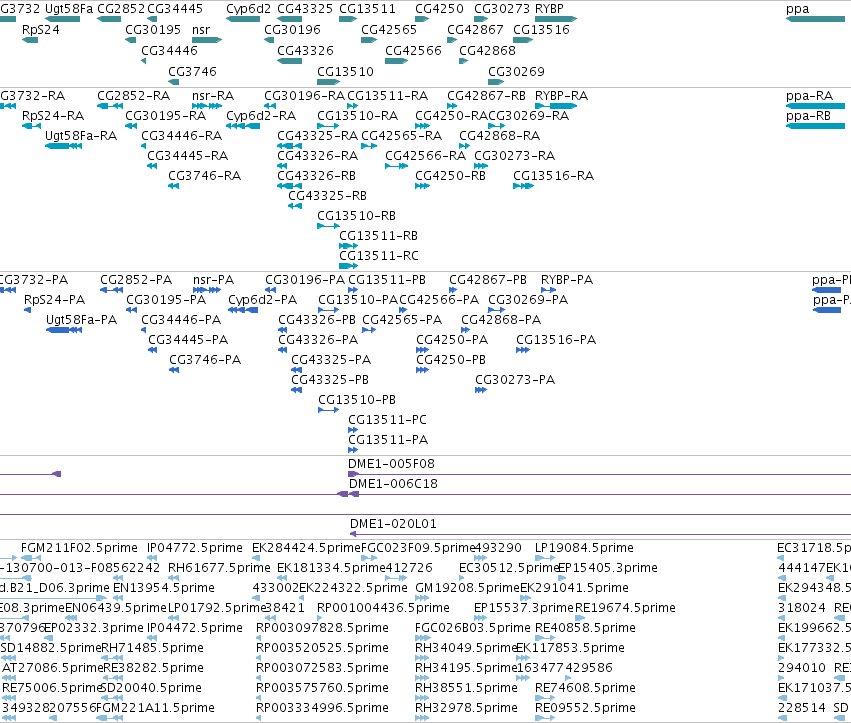The height and width of the screenshot is (723, 851).
Task: Select gene label reading exactly "CG42868"
Action: click(487, 51)
